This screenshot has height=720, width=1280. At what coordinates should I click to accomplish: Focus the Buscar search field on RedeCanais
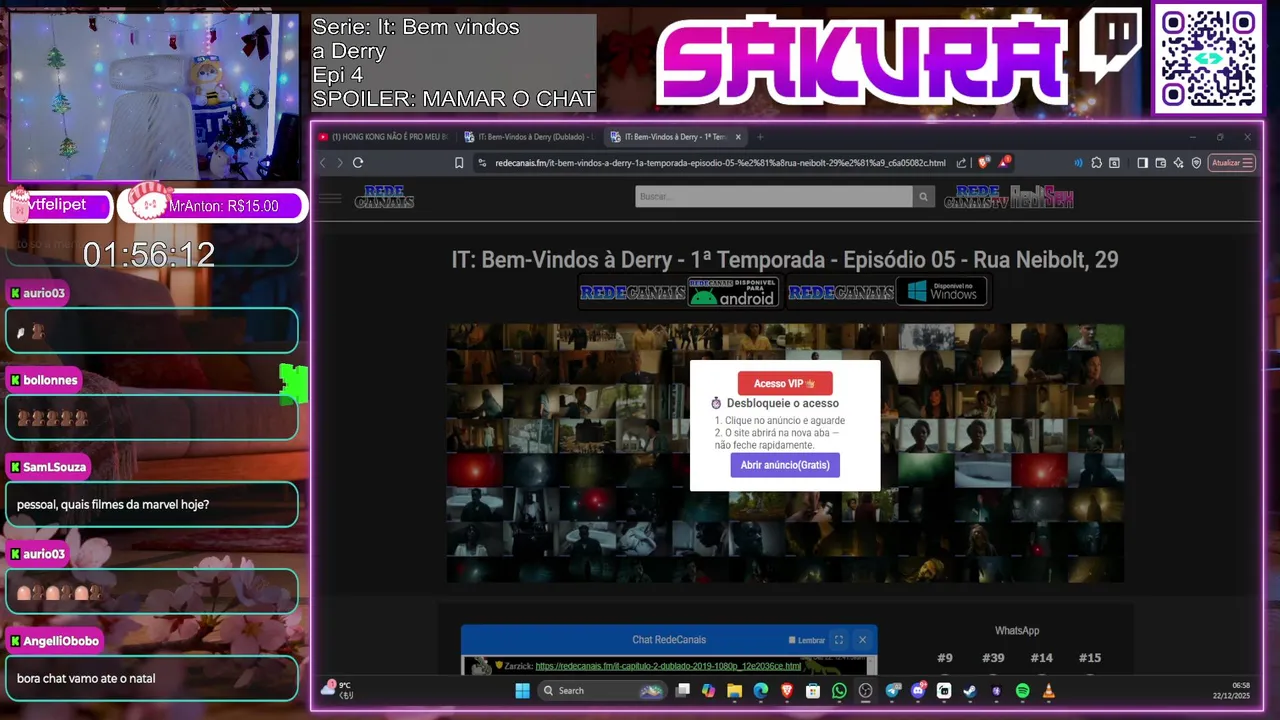774,197
